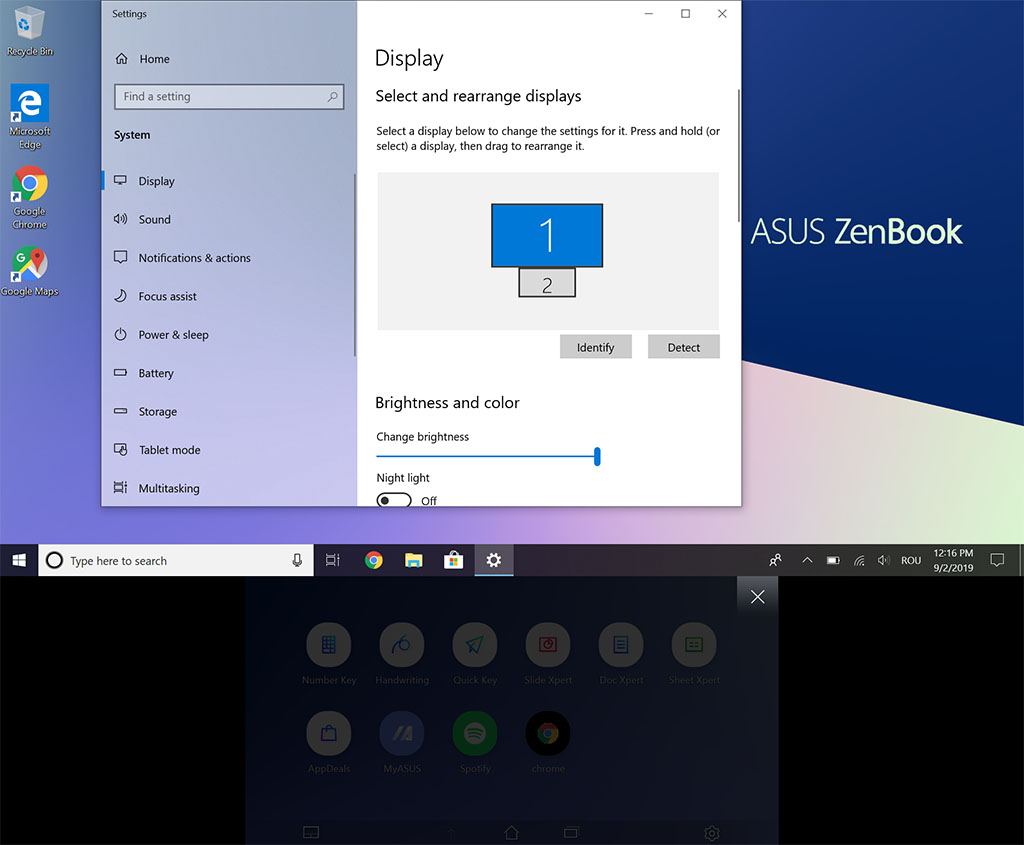This screenshot has height=845, width=1024.
Task: Launch Spotify on the ScreenPad
Action: (x=475, y=742)
